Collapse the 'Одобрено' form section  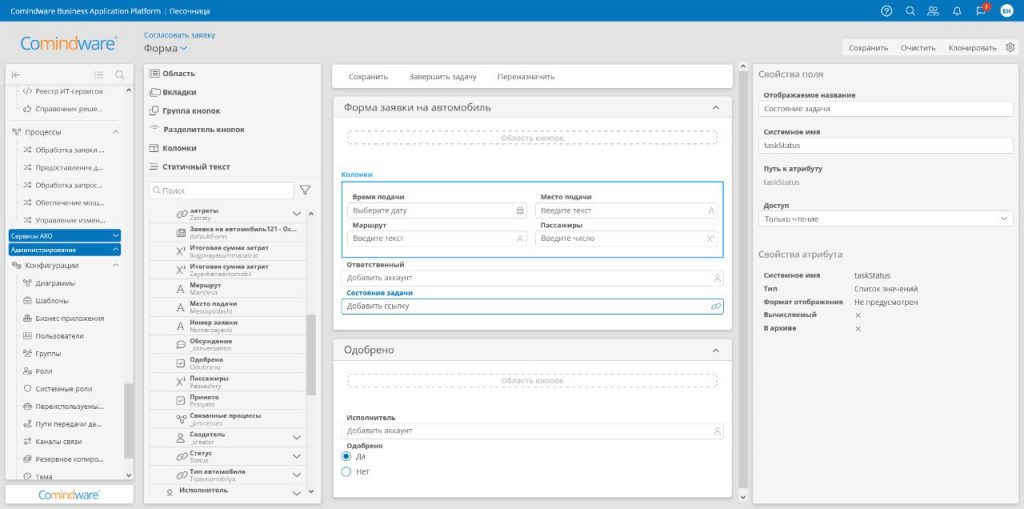tap(715, 350)
